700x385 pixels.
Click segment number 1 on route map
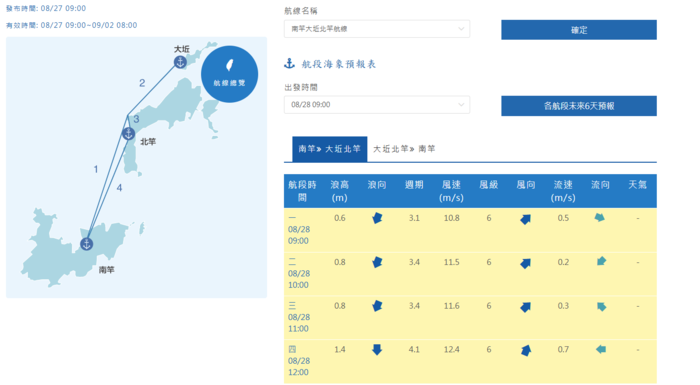96,169
